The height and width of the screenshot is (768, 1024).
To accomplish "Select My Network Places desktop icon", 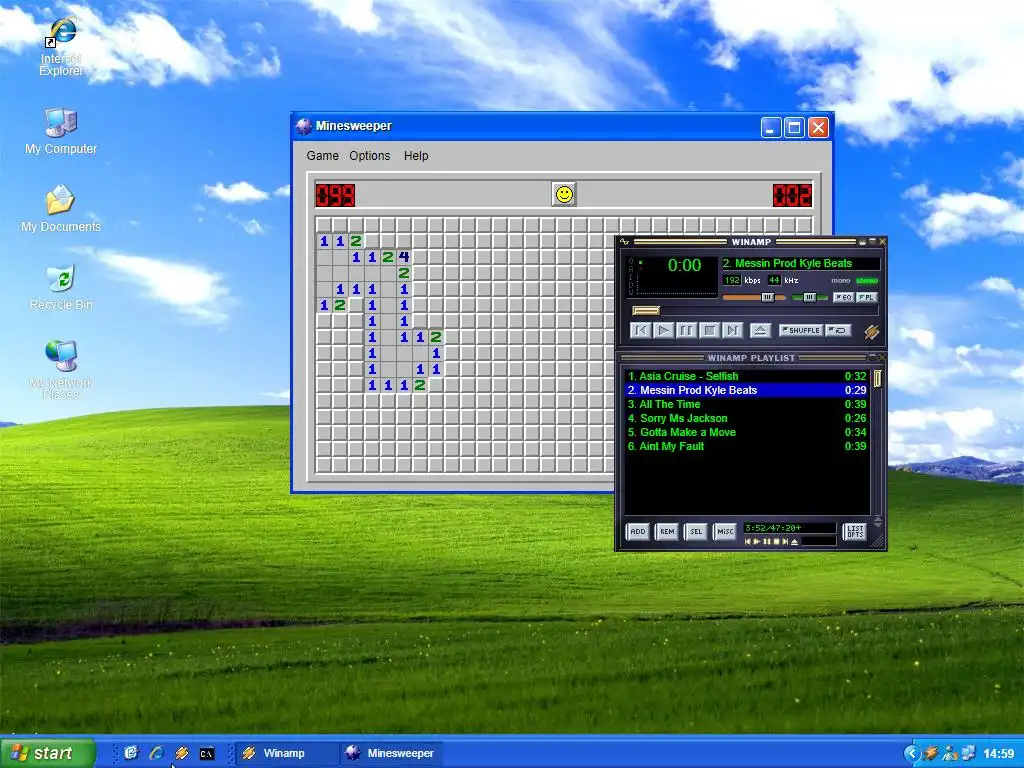I will (x=61, y=370).
